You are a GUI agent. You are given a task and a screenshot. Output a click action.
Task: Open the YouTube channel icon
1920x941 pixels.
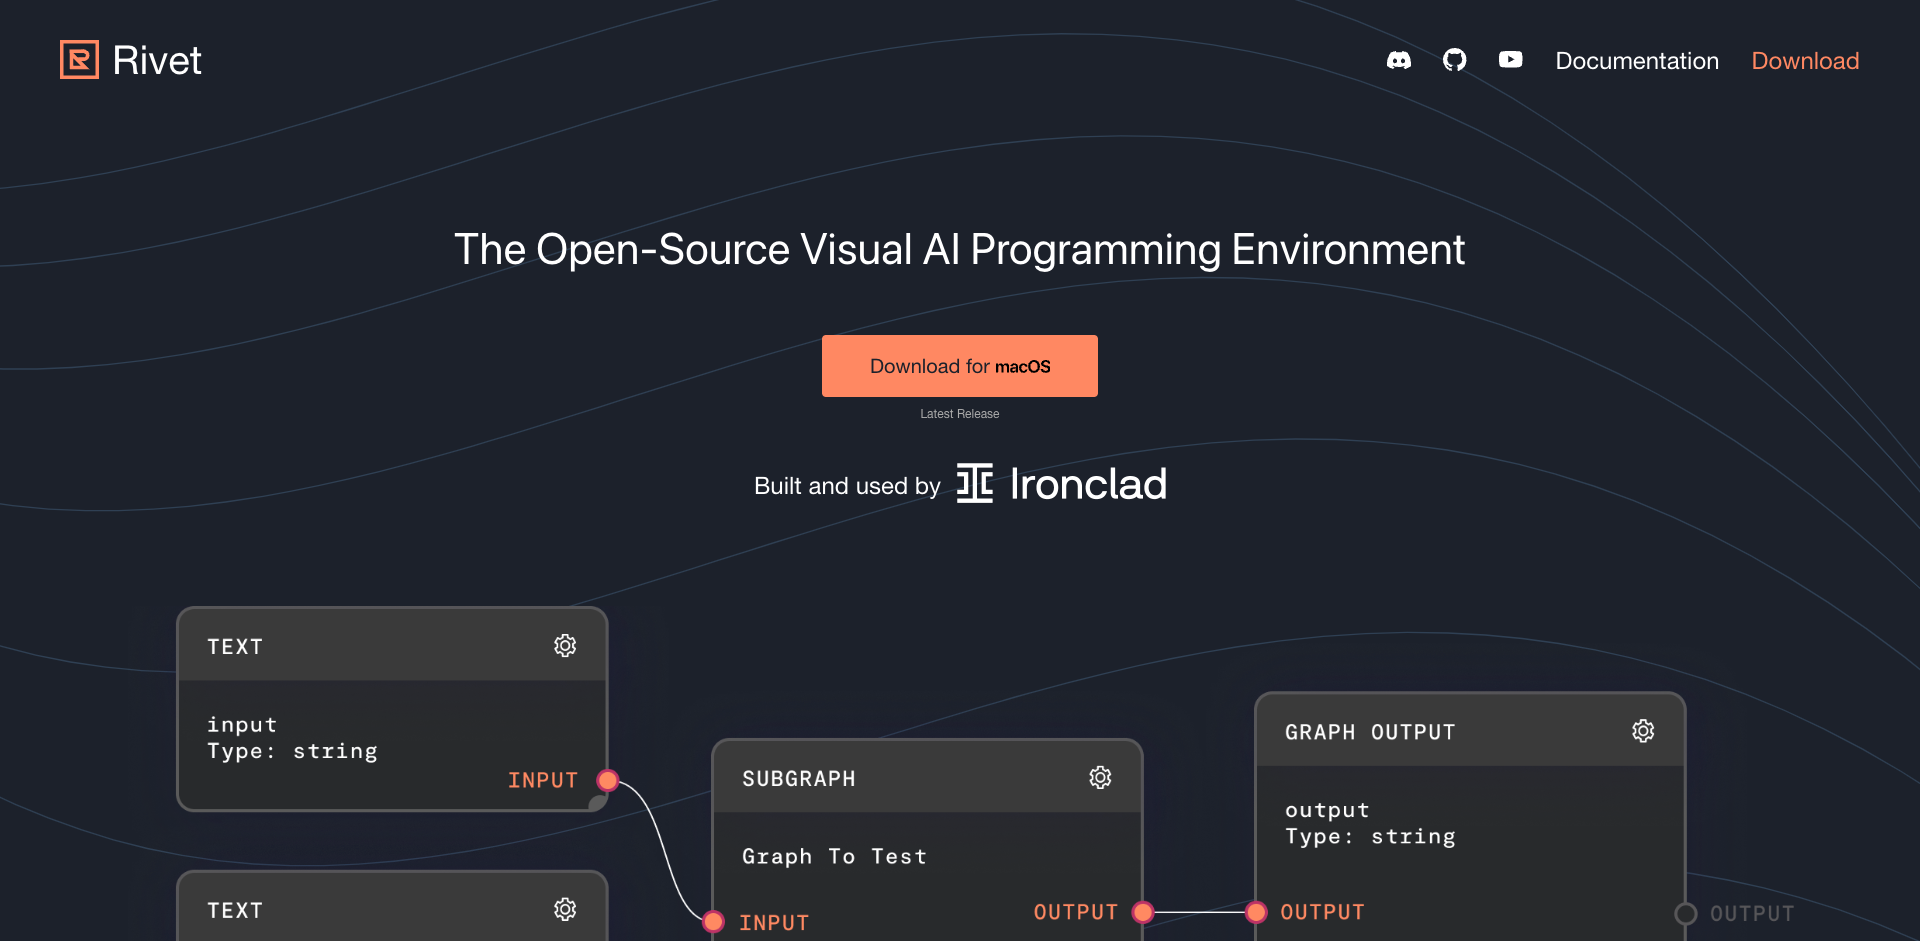(x=1511, y=60)
